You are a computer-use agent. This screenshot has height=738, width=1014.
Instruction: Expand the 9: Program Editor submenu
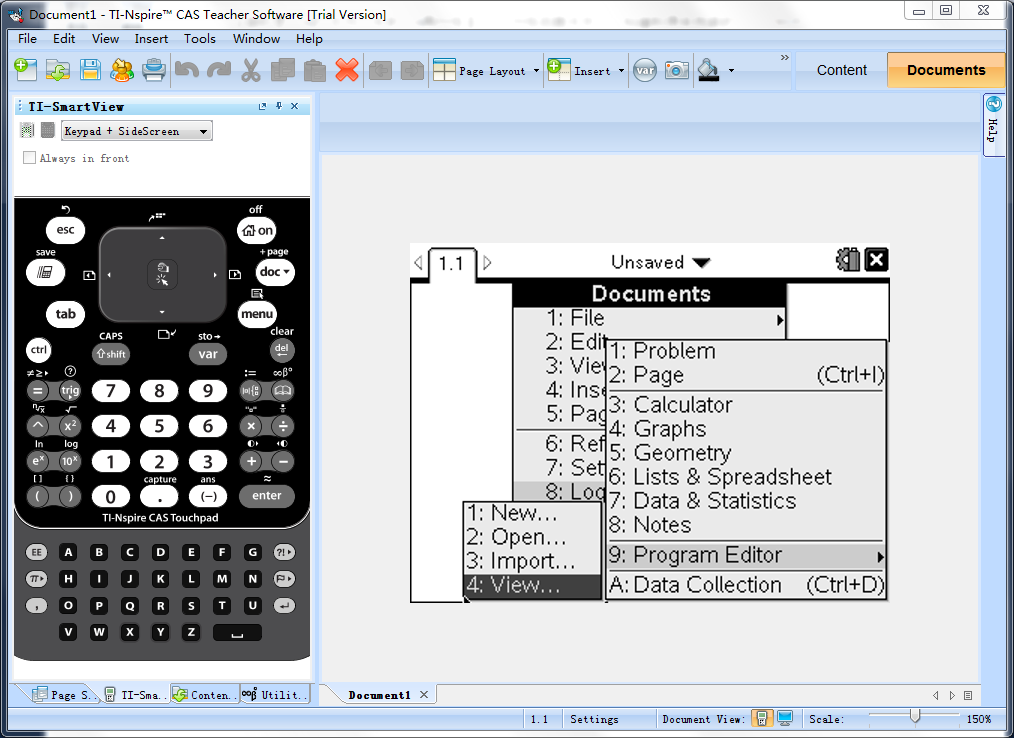[746, 555]
